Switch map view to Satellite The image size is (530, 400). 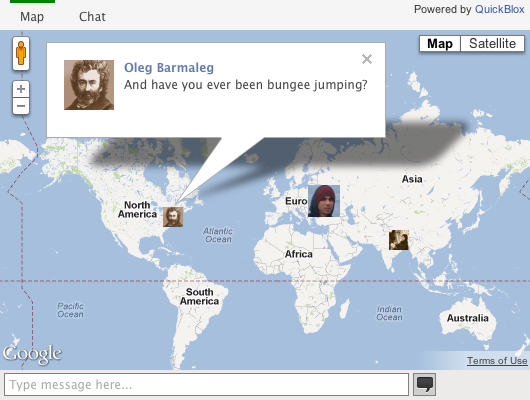(492, 44)
